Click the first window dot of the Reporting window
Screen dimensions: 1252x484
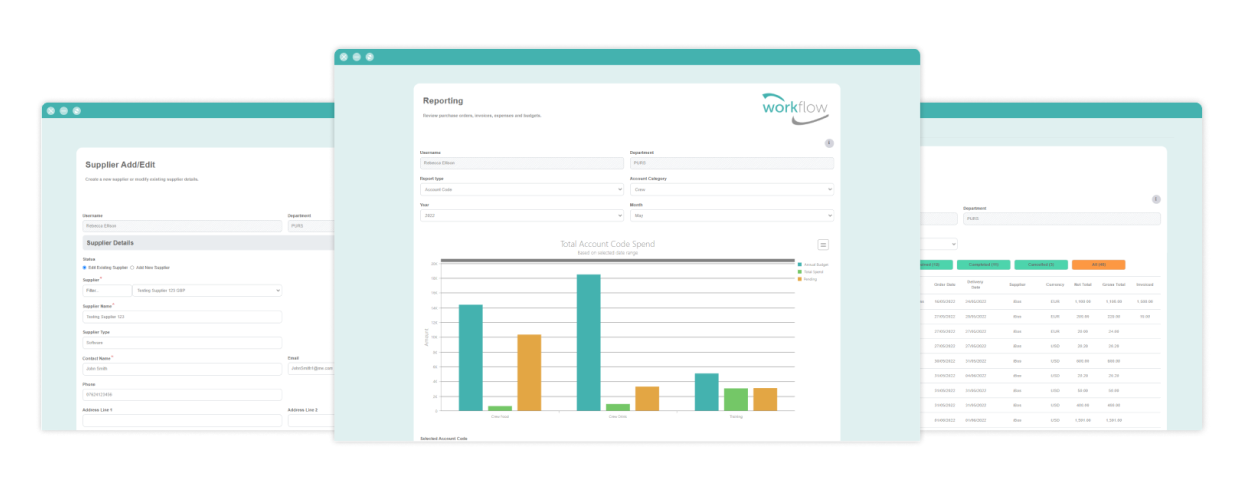click(344, 57)
